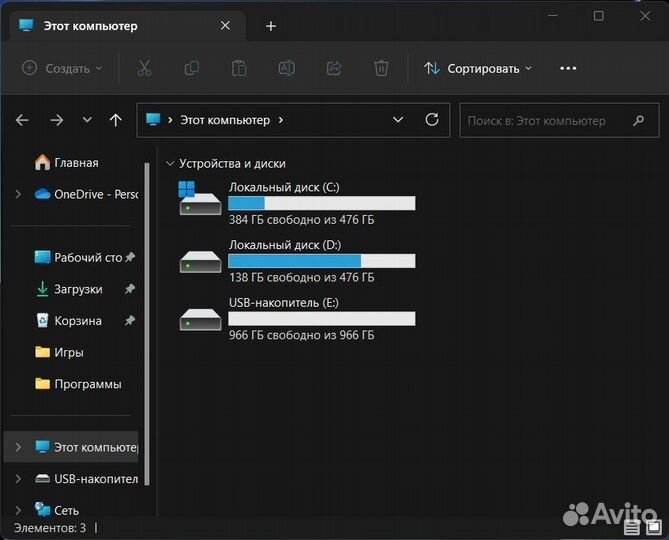The height and width of the screenshot is (540, 669).
Task: Click the E: USB drive usage bar
Action: 322,319
